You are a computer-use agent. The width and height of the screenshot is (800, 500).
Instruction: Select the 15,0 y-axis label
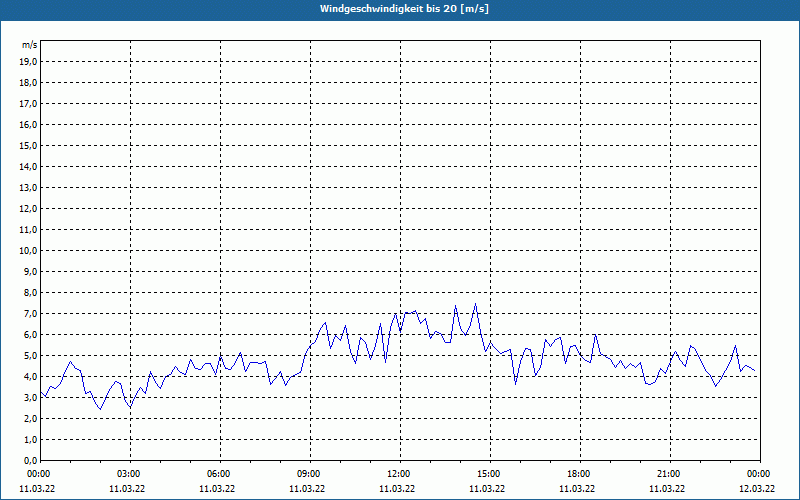pos(28,145)
